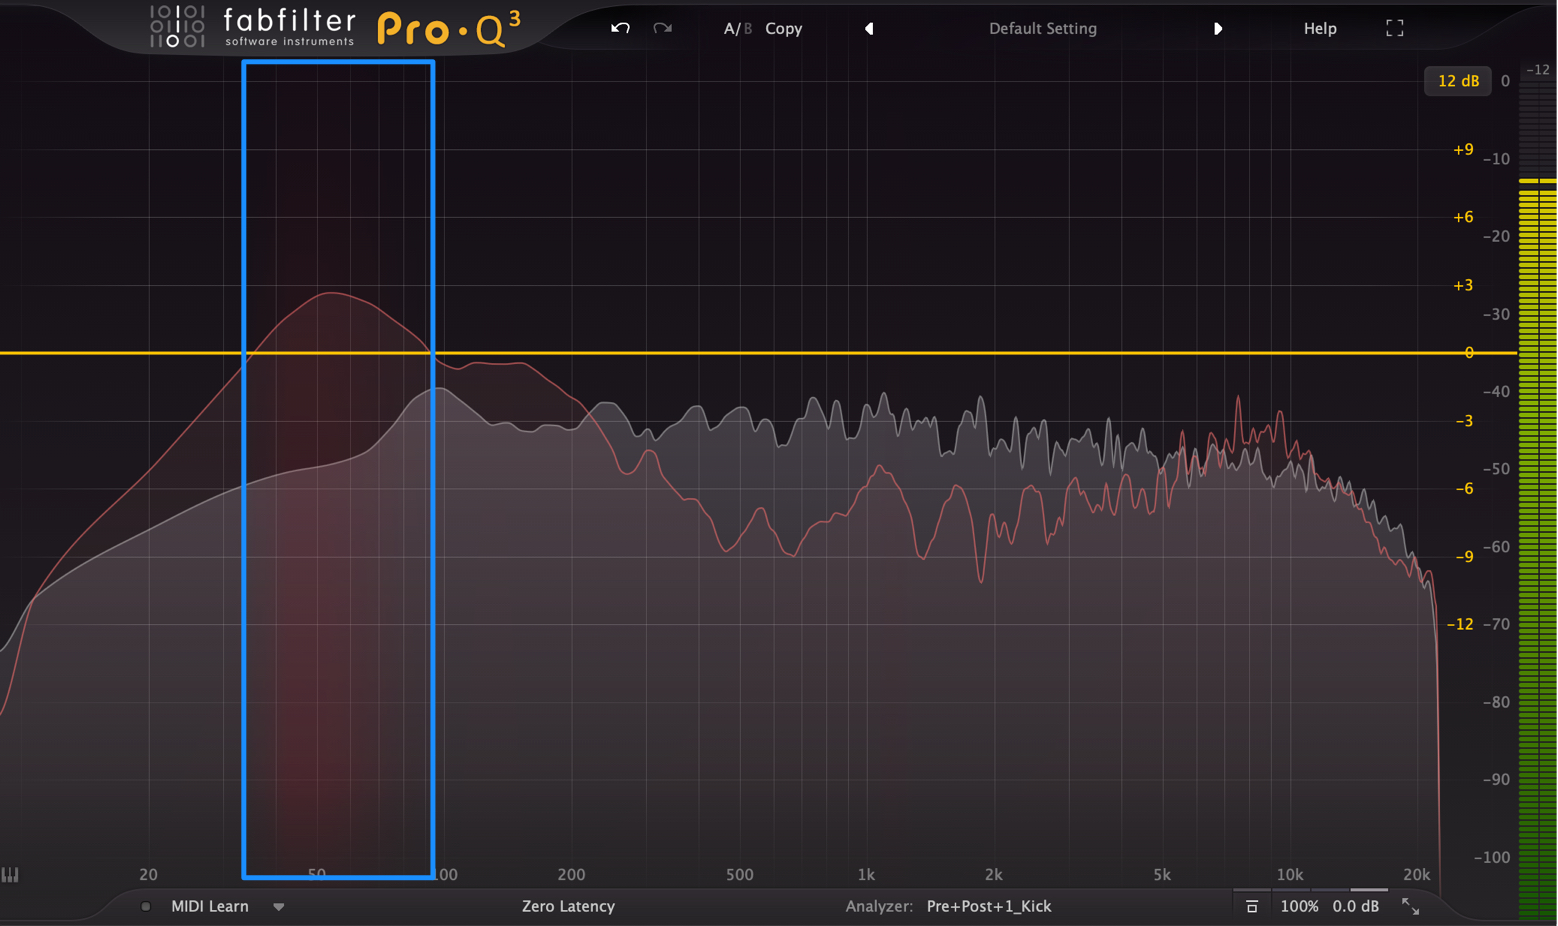Viewport: 1558px width, 926px height.
Task: Click the yellow -6 dB scale label
Action: pyautogui.click(x=1464, y=489)
